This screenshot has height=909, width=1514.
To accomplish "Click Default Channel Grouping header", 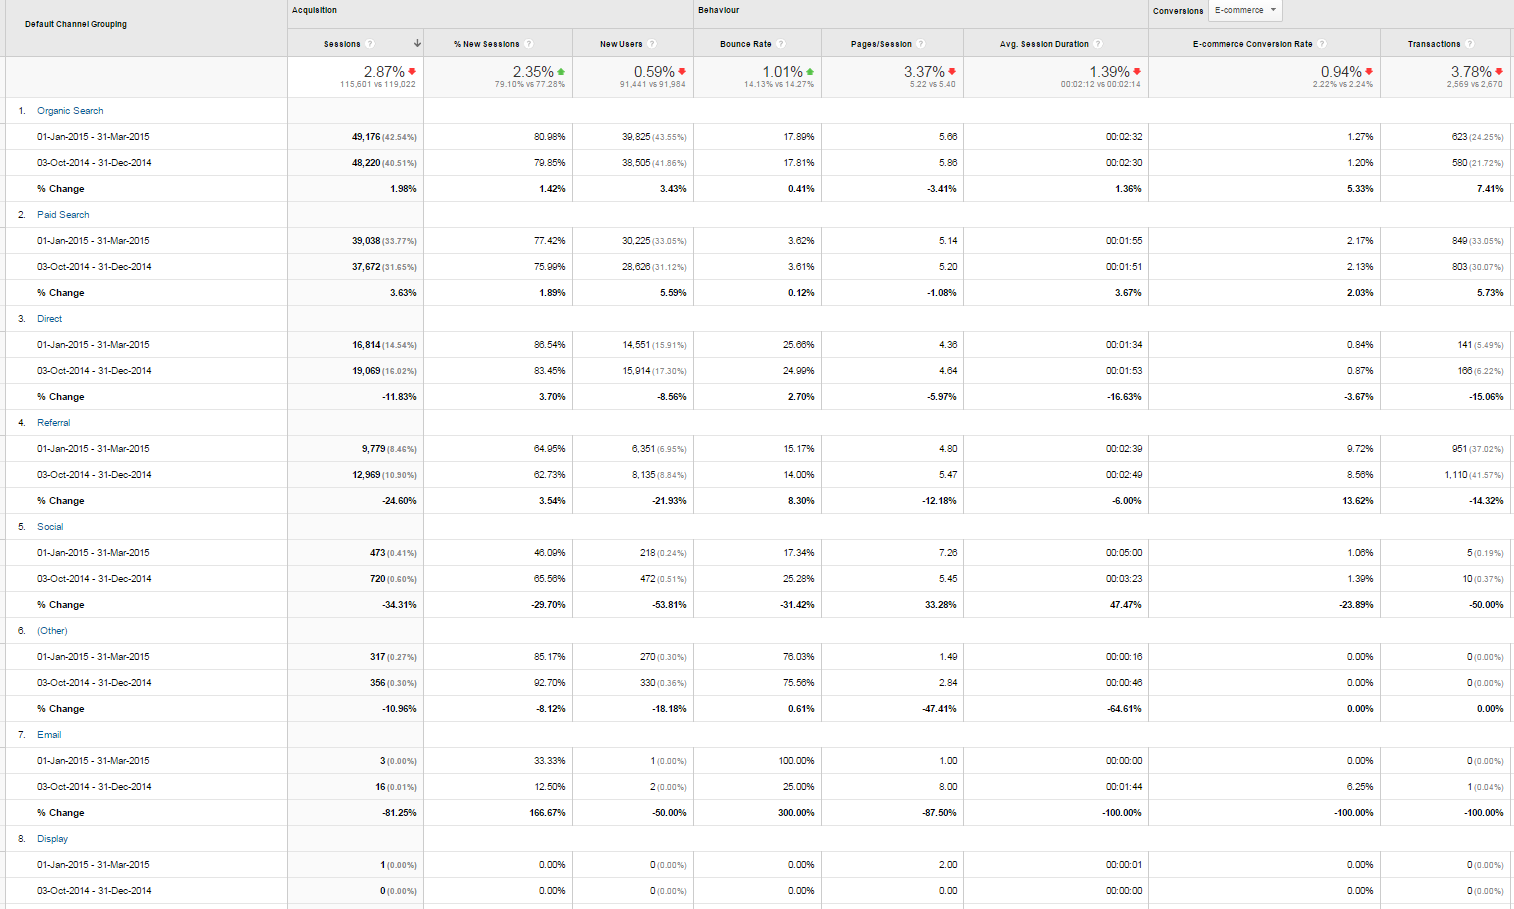I will pos(76,24).
